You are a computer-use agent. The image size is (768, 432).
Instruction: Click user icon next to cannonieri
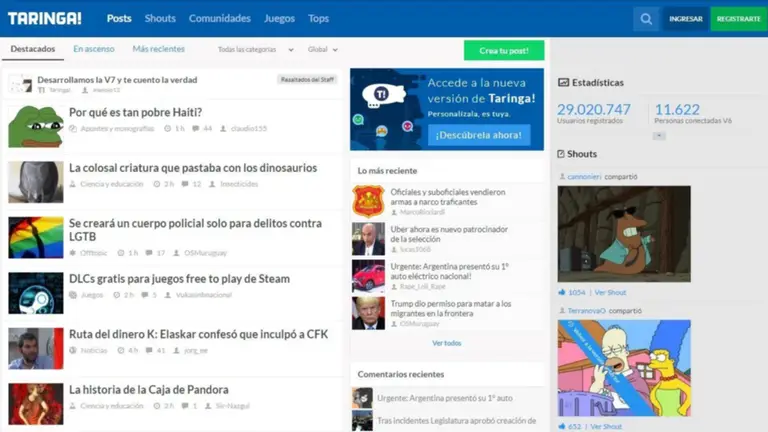click(562, 177)
